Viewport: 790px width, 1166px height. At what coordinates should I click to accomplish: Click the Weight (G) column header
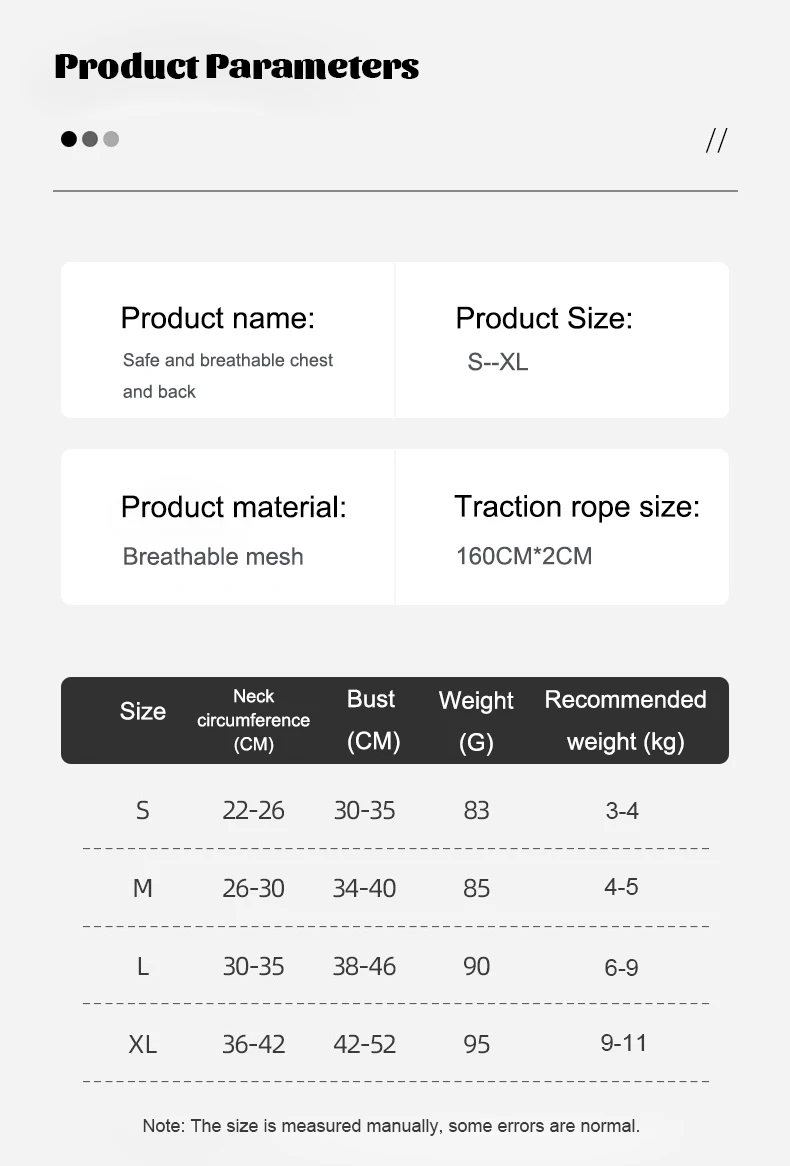tap(476, 721)
